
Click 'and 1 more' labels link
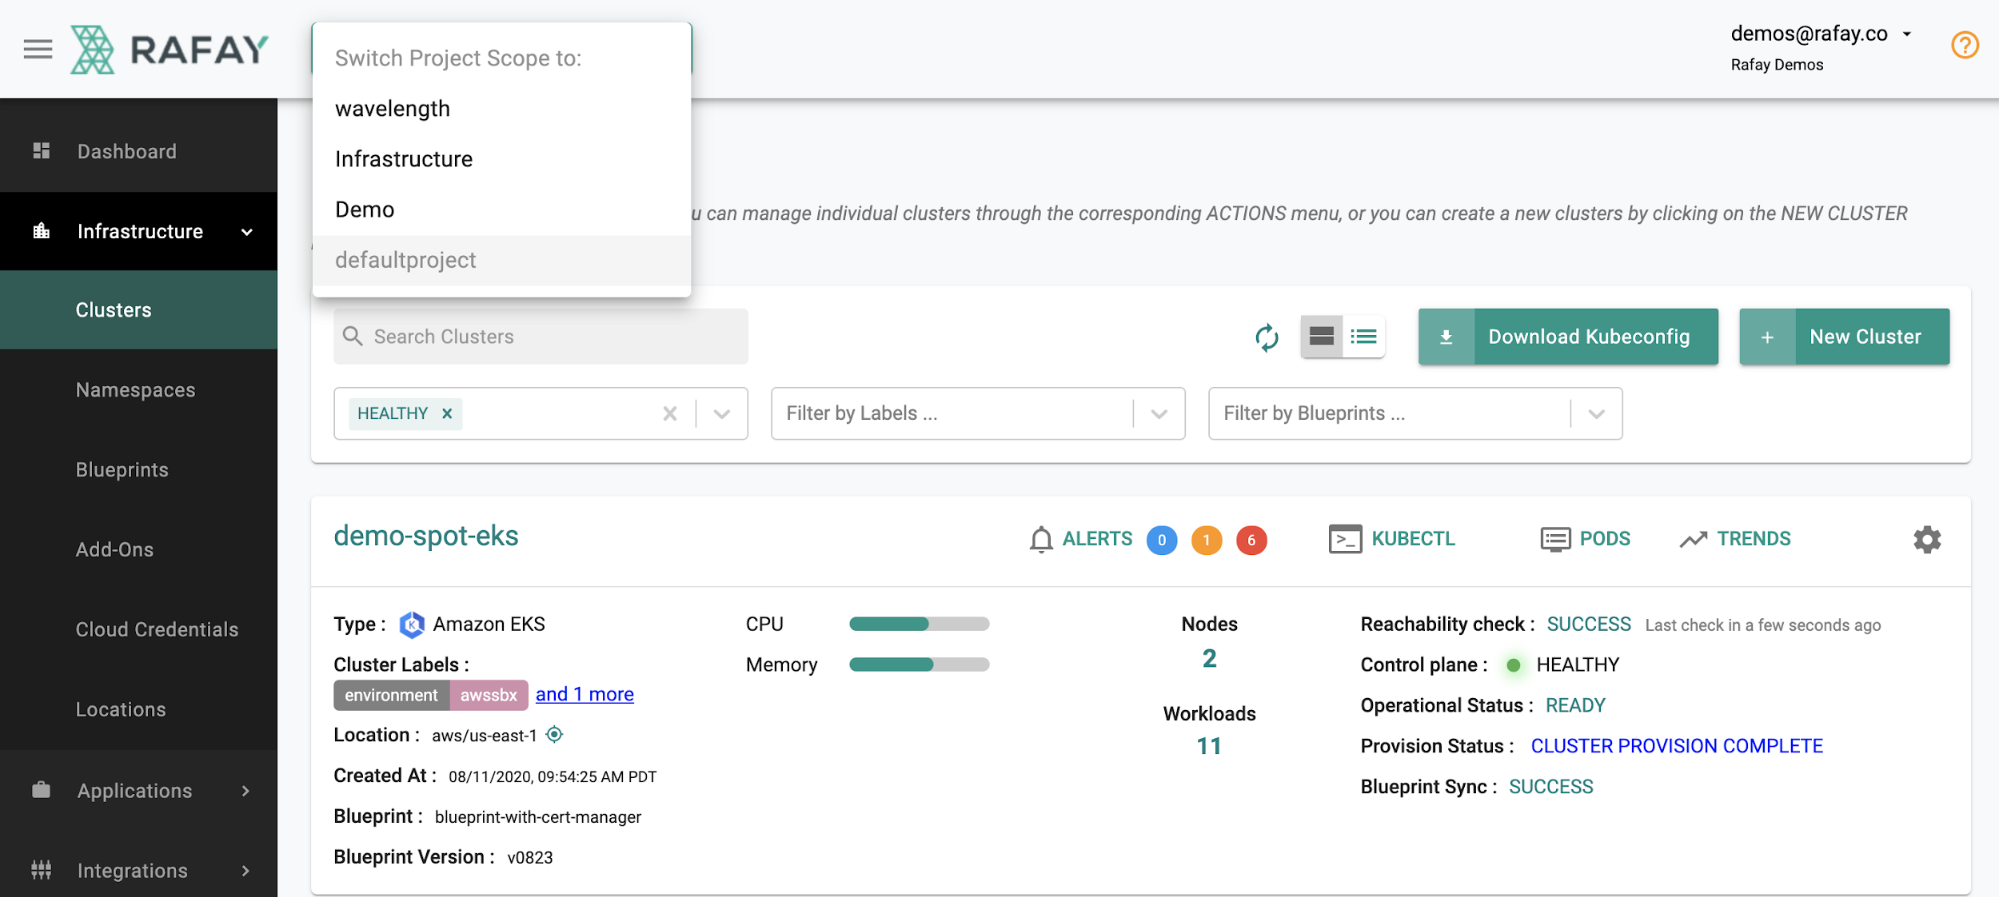[584, 694]
